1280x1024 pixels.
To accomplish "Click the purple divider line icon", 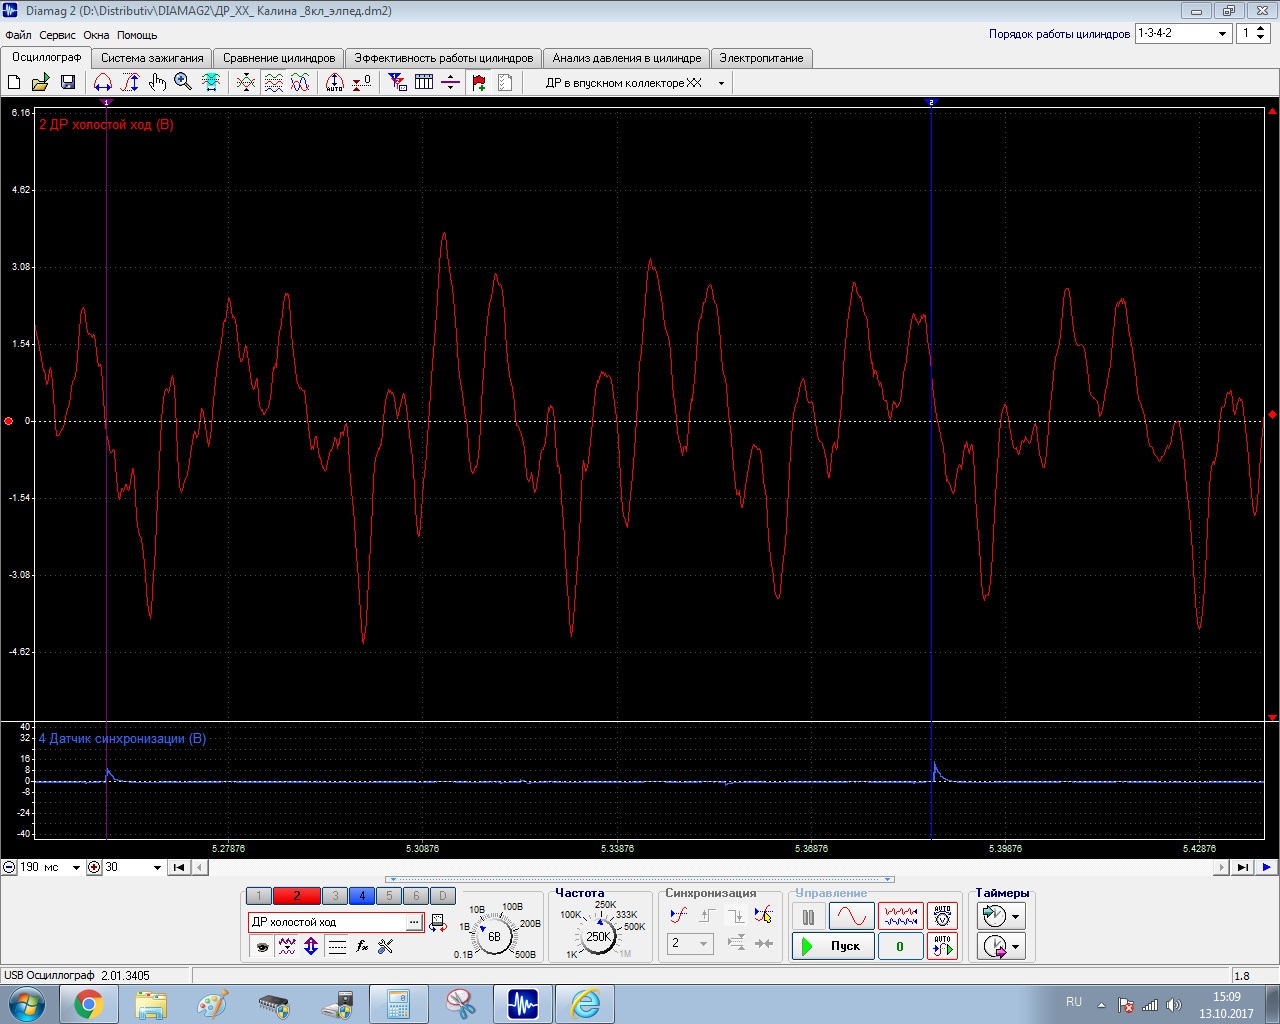I will pyautogui.click(x=450, y=82).
